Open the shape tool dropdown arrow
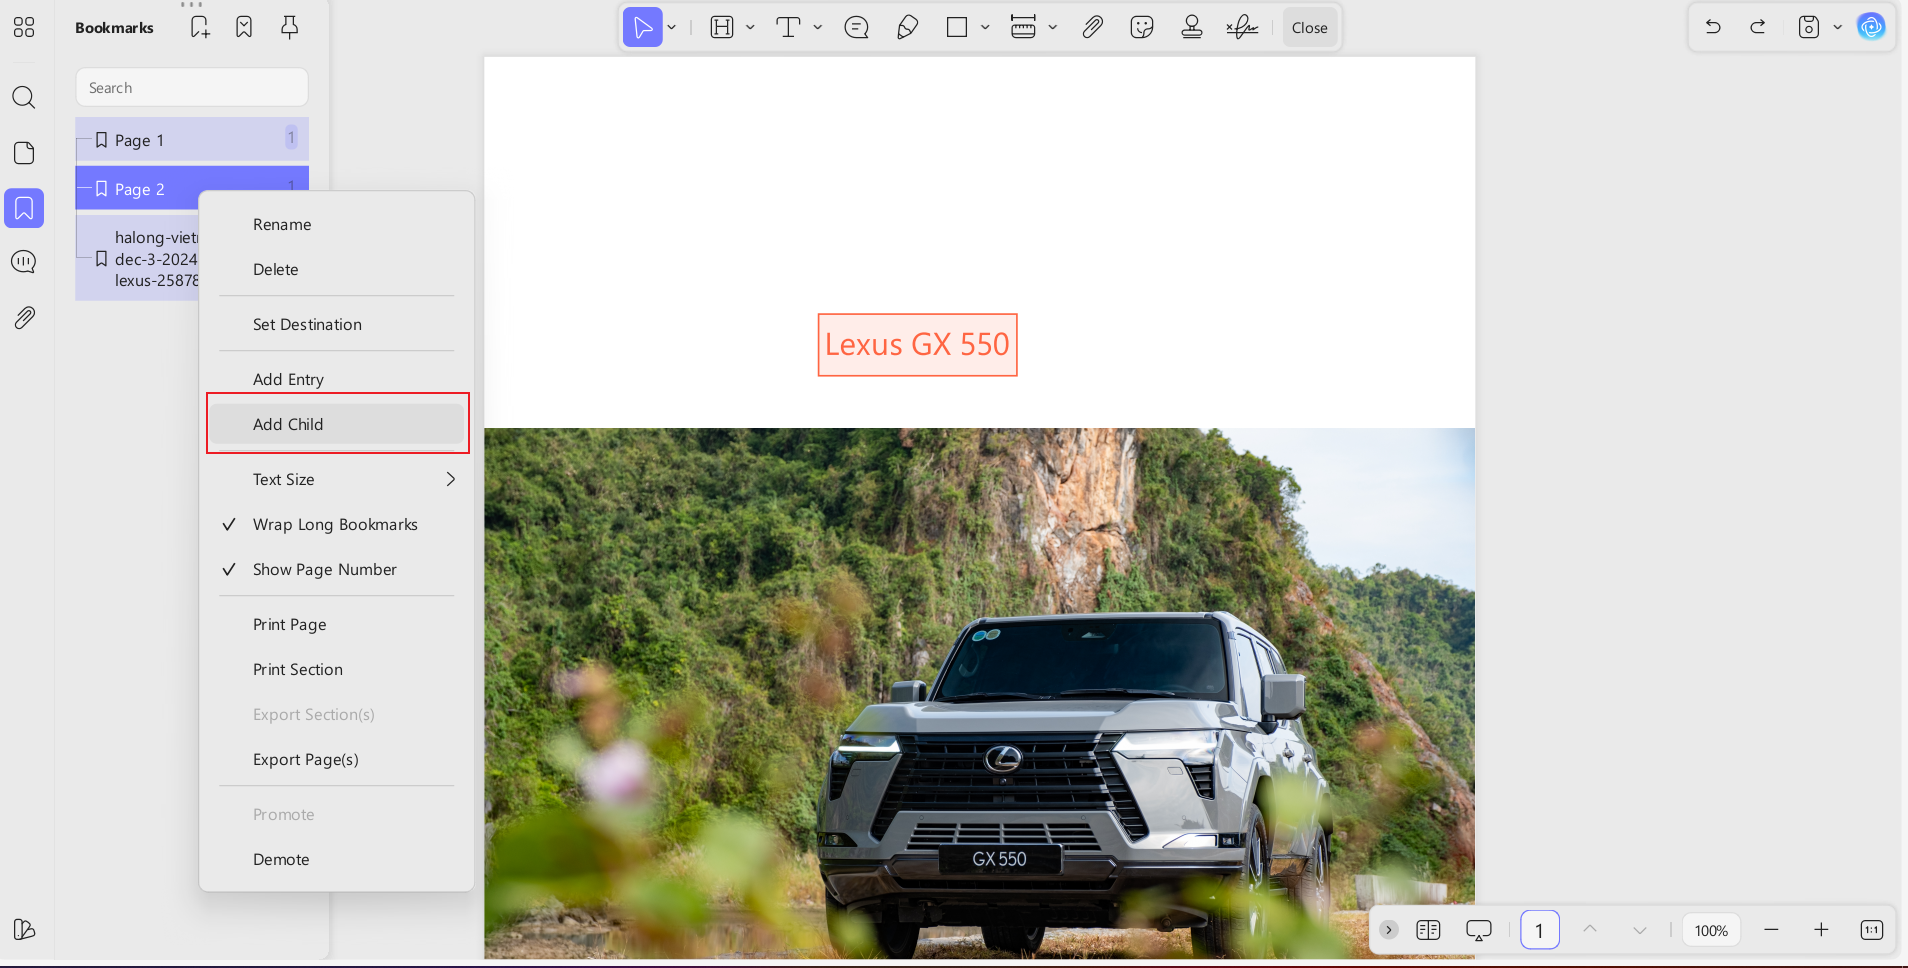Viewport: 1908px width, 968px height. tap(984, 27)
